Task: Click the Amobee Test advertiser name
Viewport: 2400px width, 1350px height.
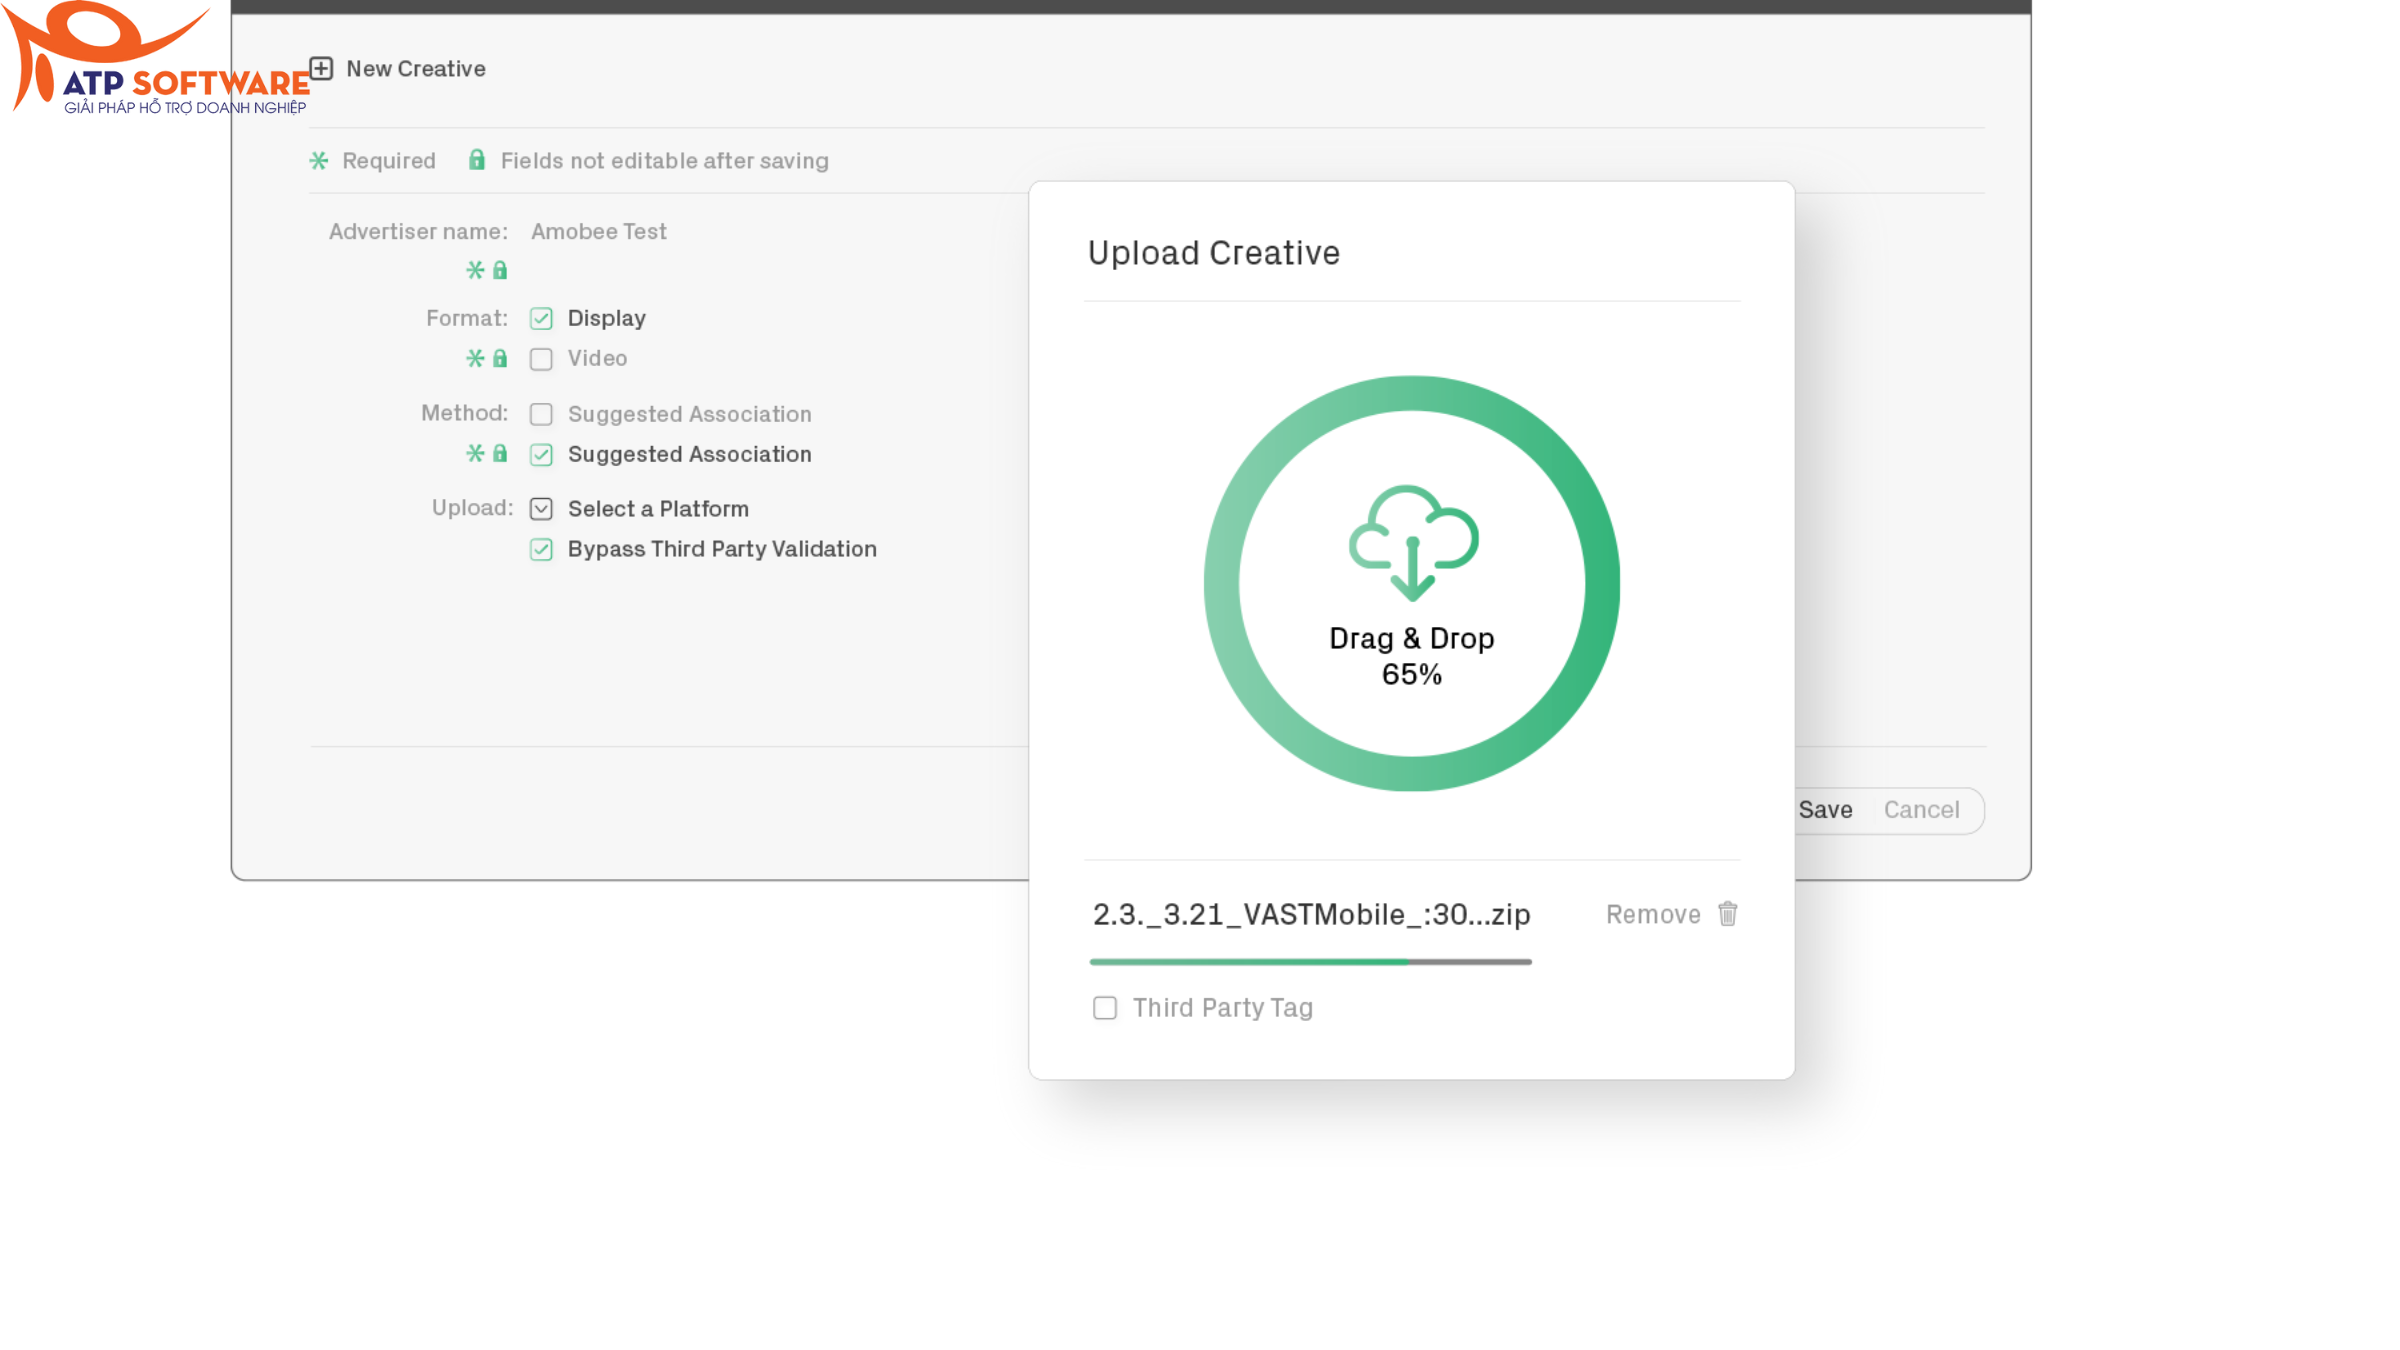Action: click(x=598, y=231)
